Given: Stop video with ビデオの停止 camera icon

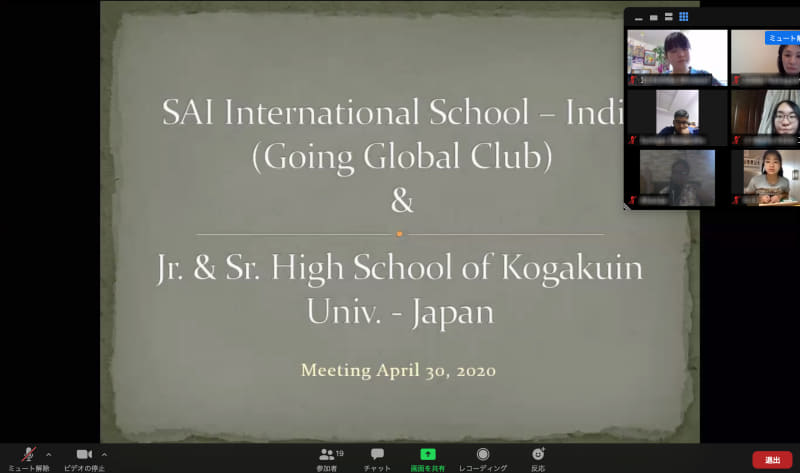Looking at the screenshot, I should pyautogui.click(x=84, y=459).
